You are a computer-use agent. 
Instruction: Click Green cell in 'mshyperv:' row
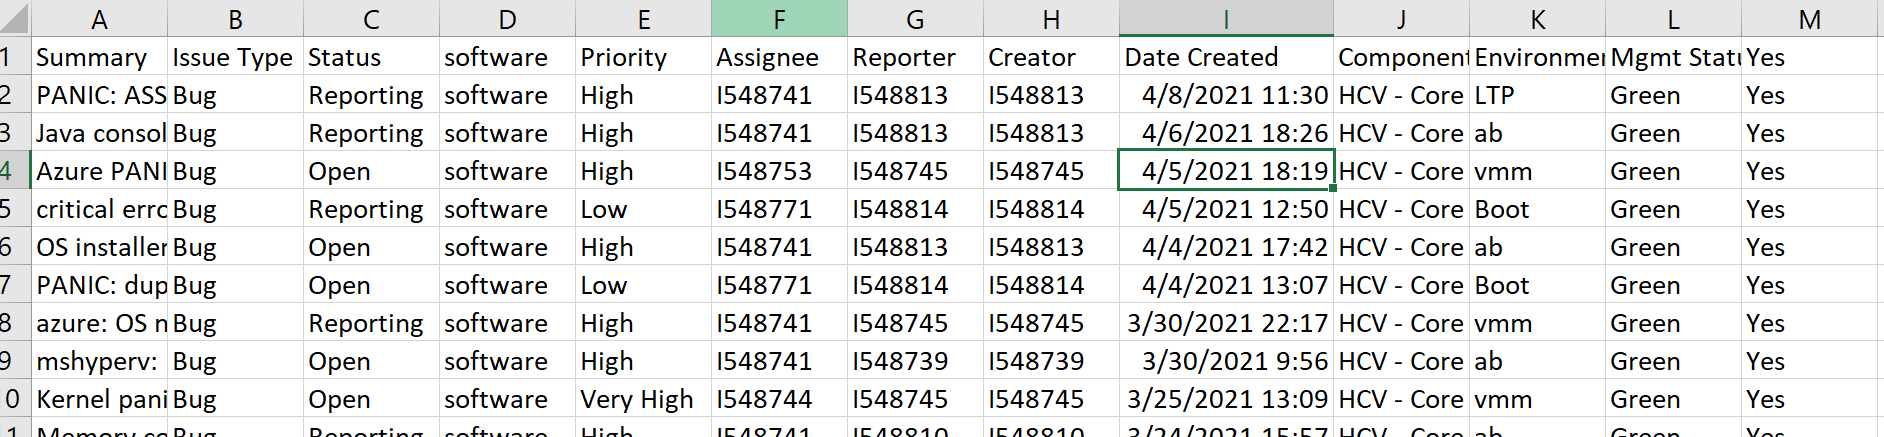pyautogui.click(x=1673, y=361)
